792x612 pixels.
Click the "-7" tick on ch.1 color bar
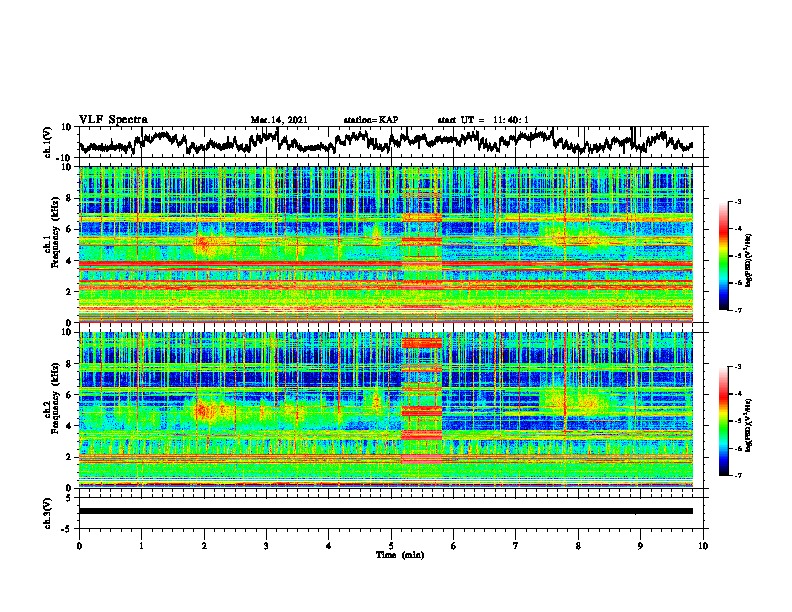tap(738, 311)
